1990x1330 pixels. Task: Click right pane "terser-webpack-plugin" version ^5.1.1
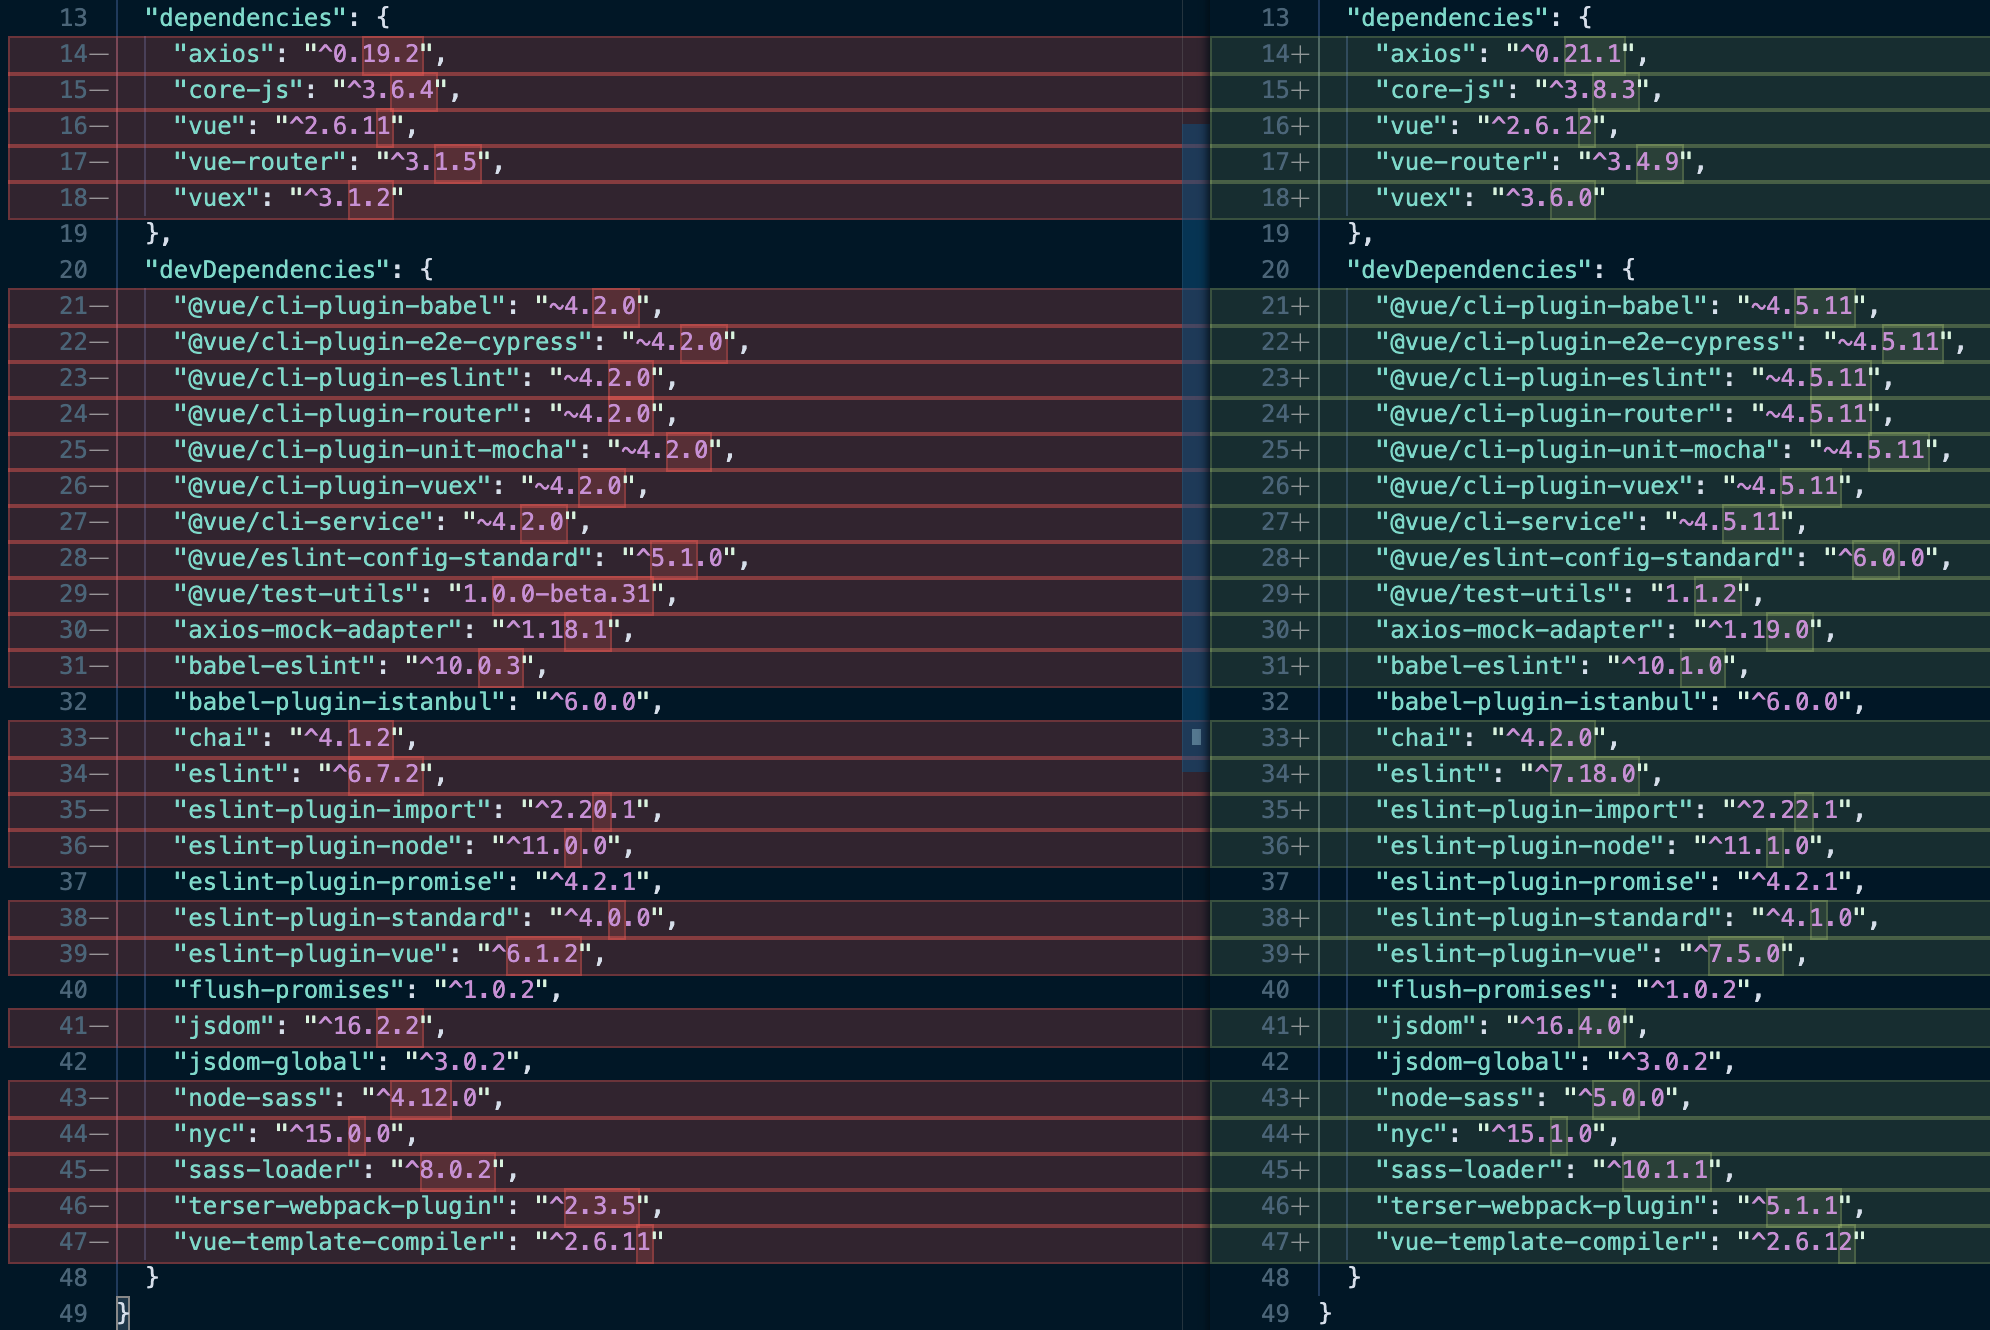(1794, 1206)
